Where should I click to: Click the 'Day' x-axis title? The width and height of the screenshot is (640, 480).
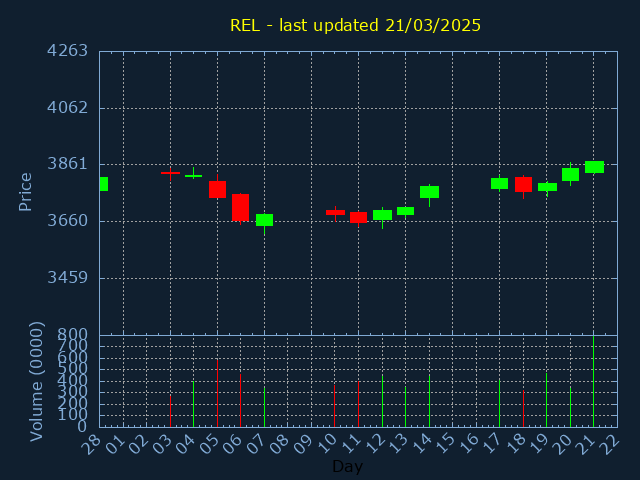pos(347,466)
